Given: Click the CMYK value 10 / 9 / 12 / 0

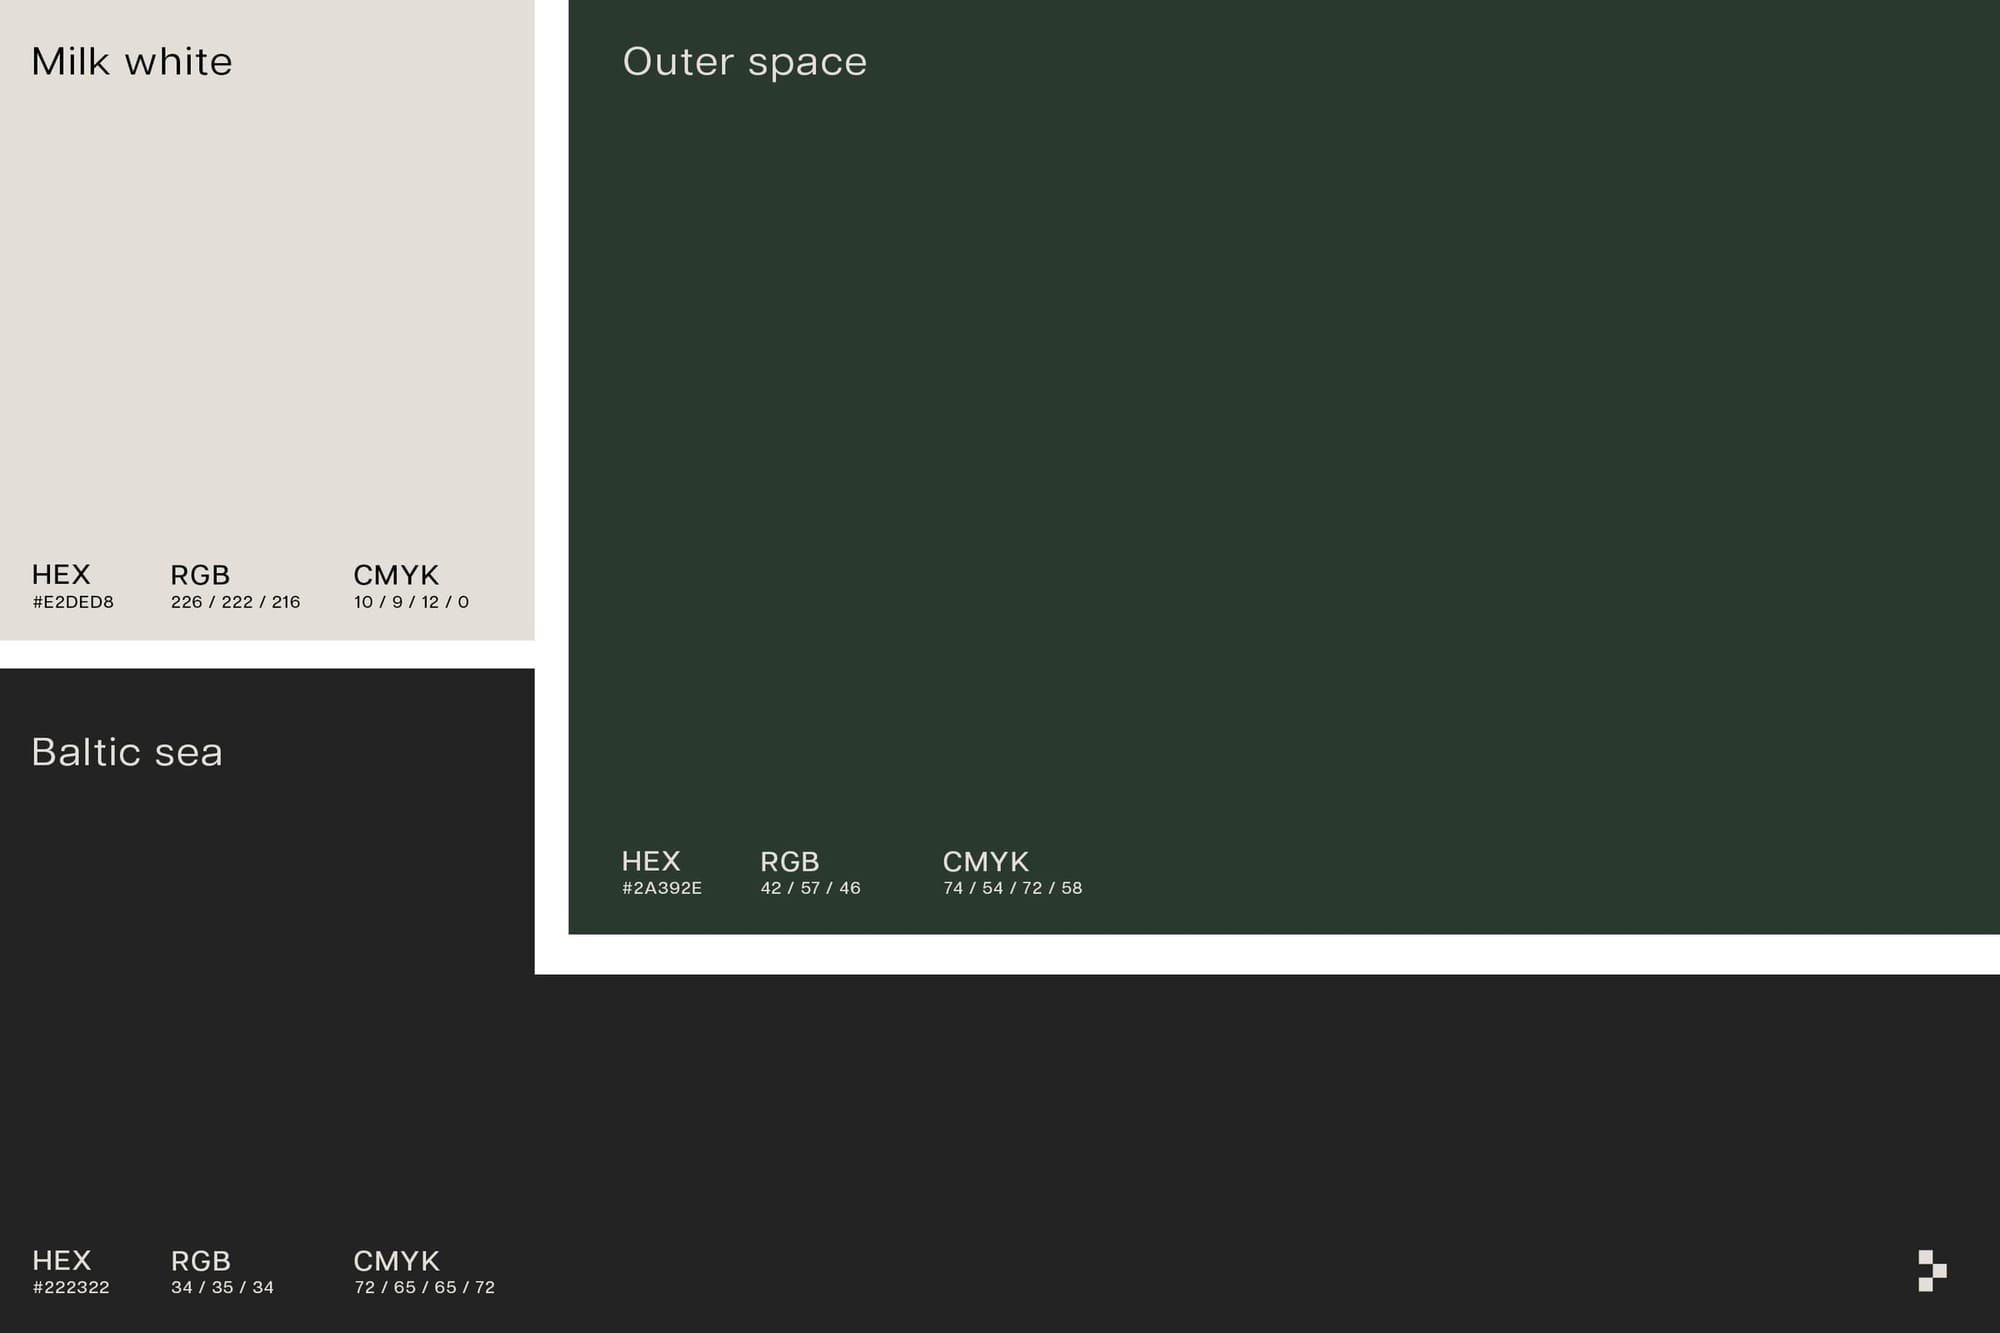Looking at the screenshot, I should tap(411, 602).
